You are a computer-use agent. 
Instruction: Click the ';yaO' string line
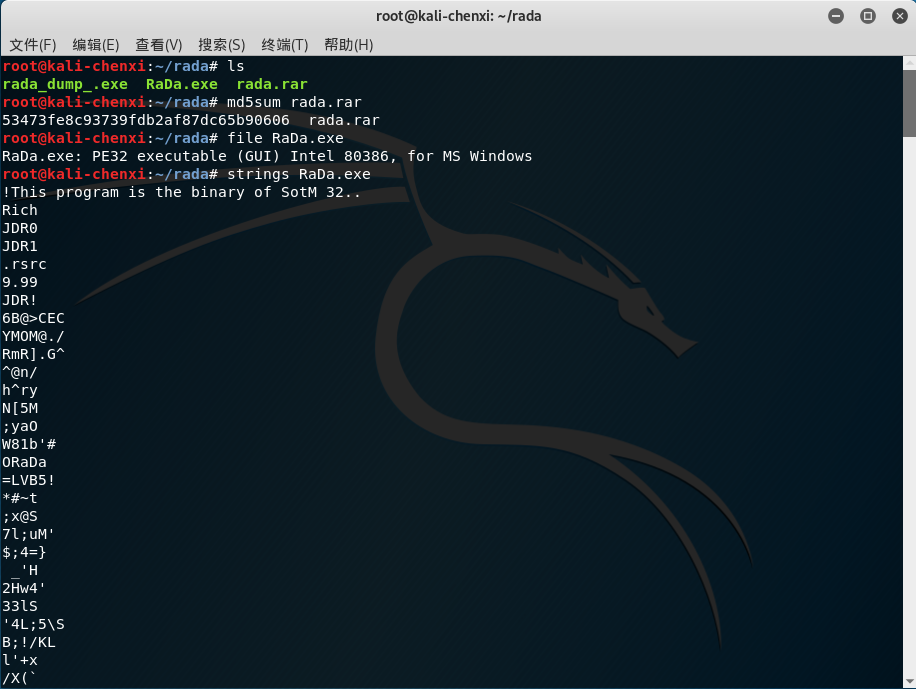point(20,427)
